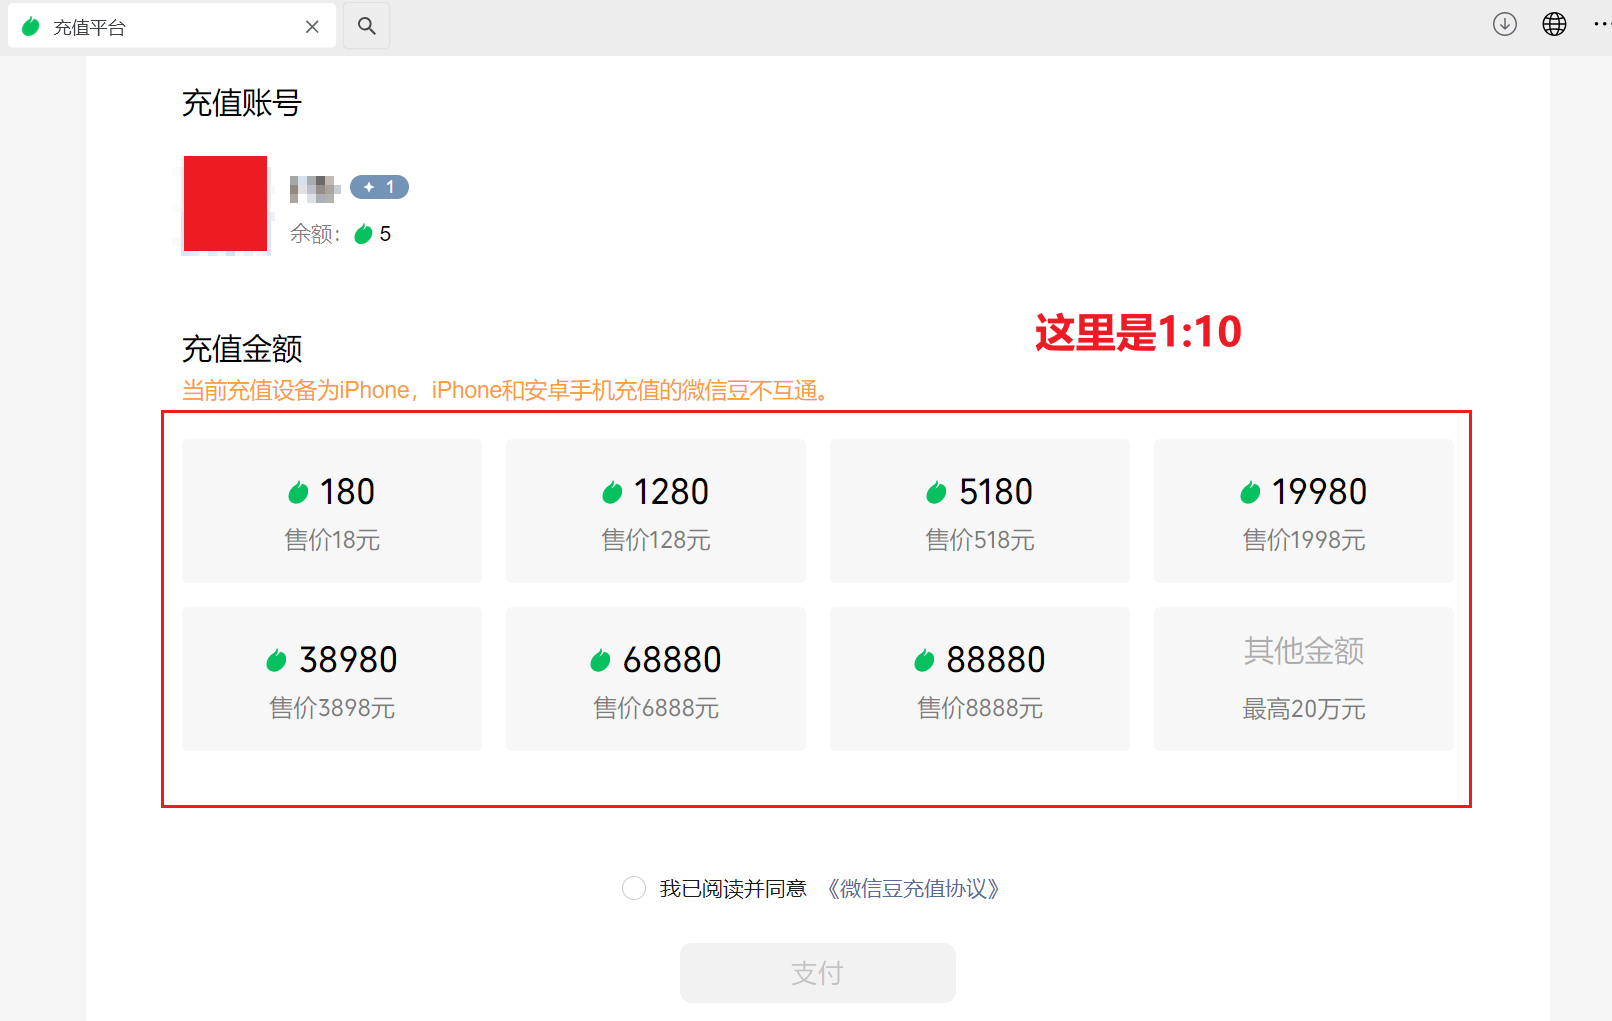1612x1021 pixels.
Task: Click the green bean balance icon
Action: [x=363, y=234]
